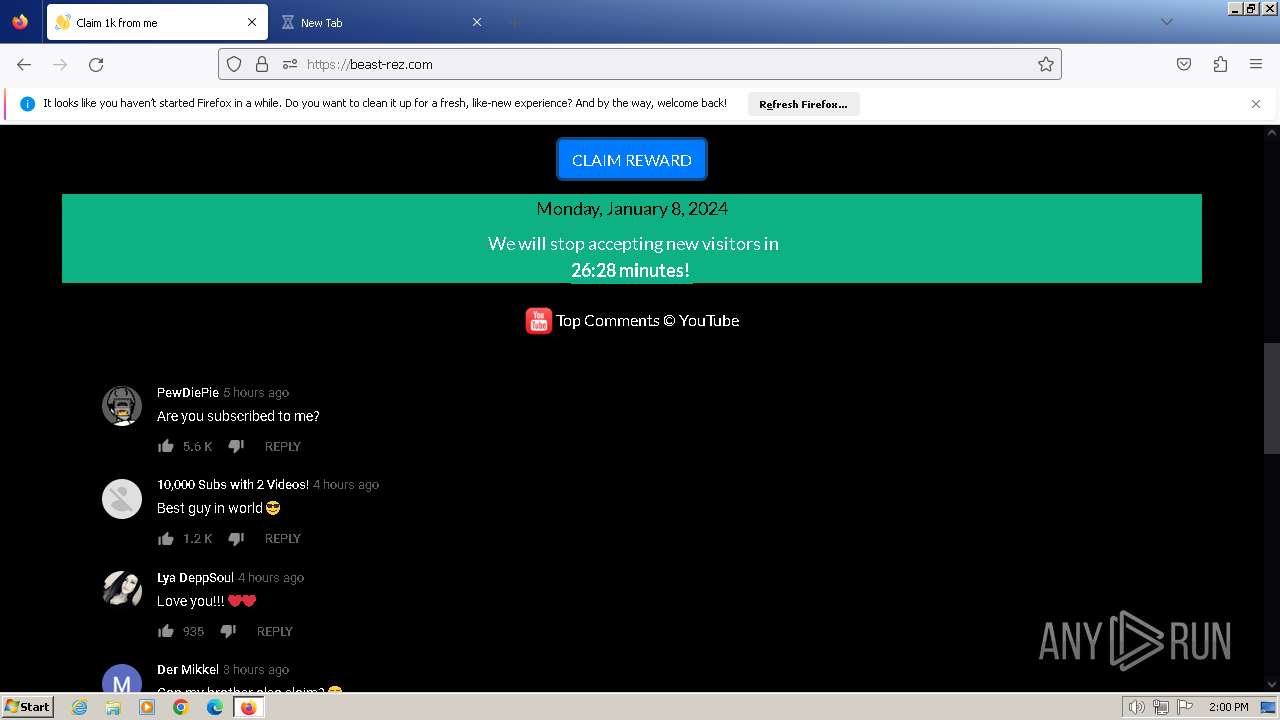The image size is (1280, 720).
Task: Close the New Tab tab
Action: [x=477, y=22]
